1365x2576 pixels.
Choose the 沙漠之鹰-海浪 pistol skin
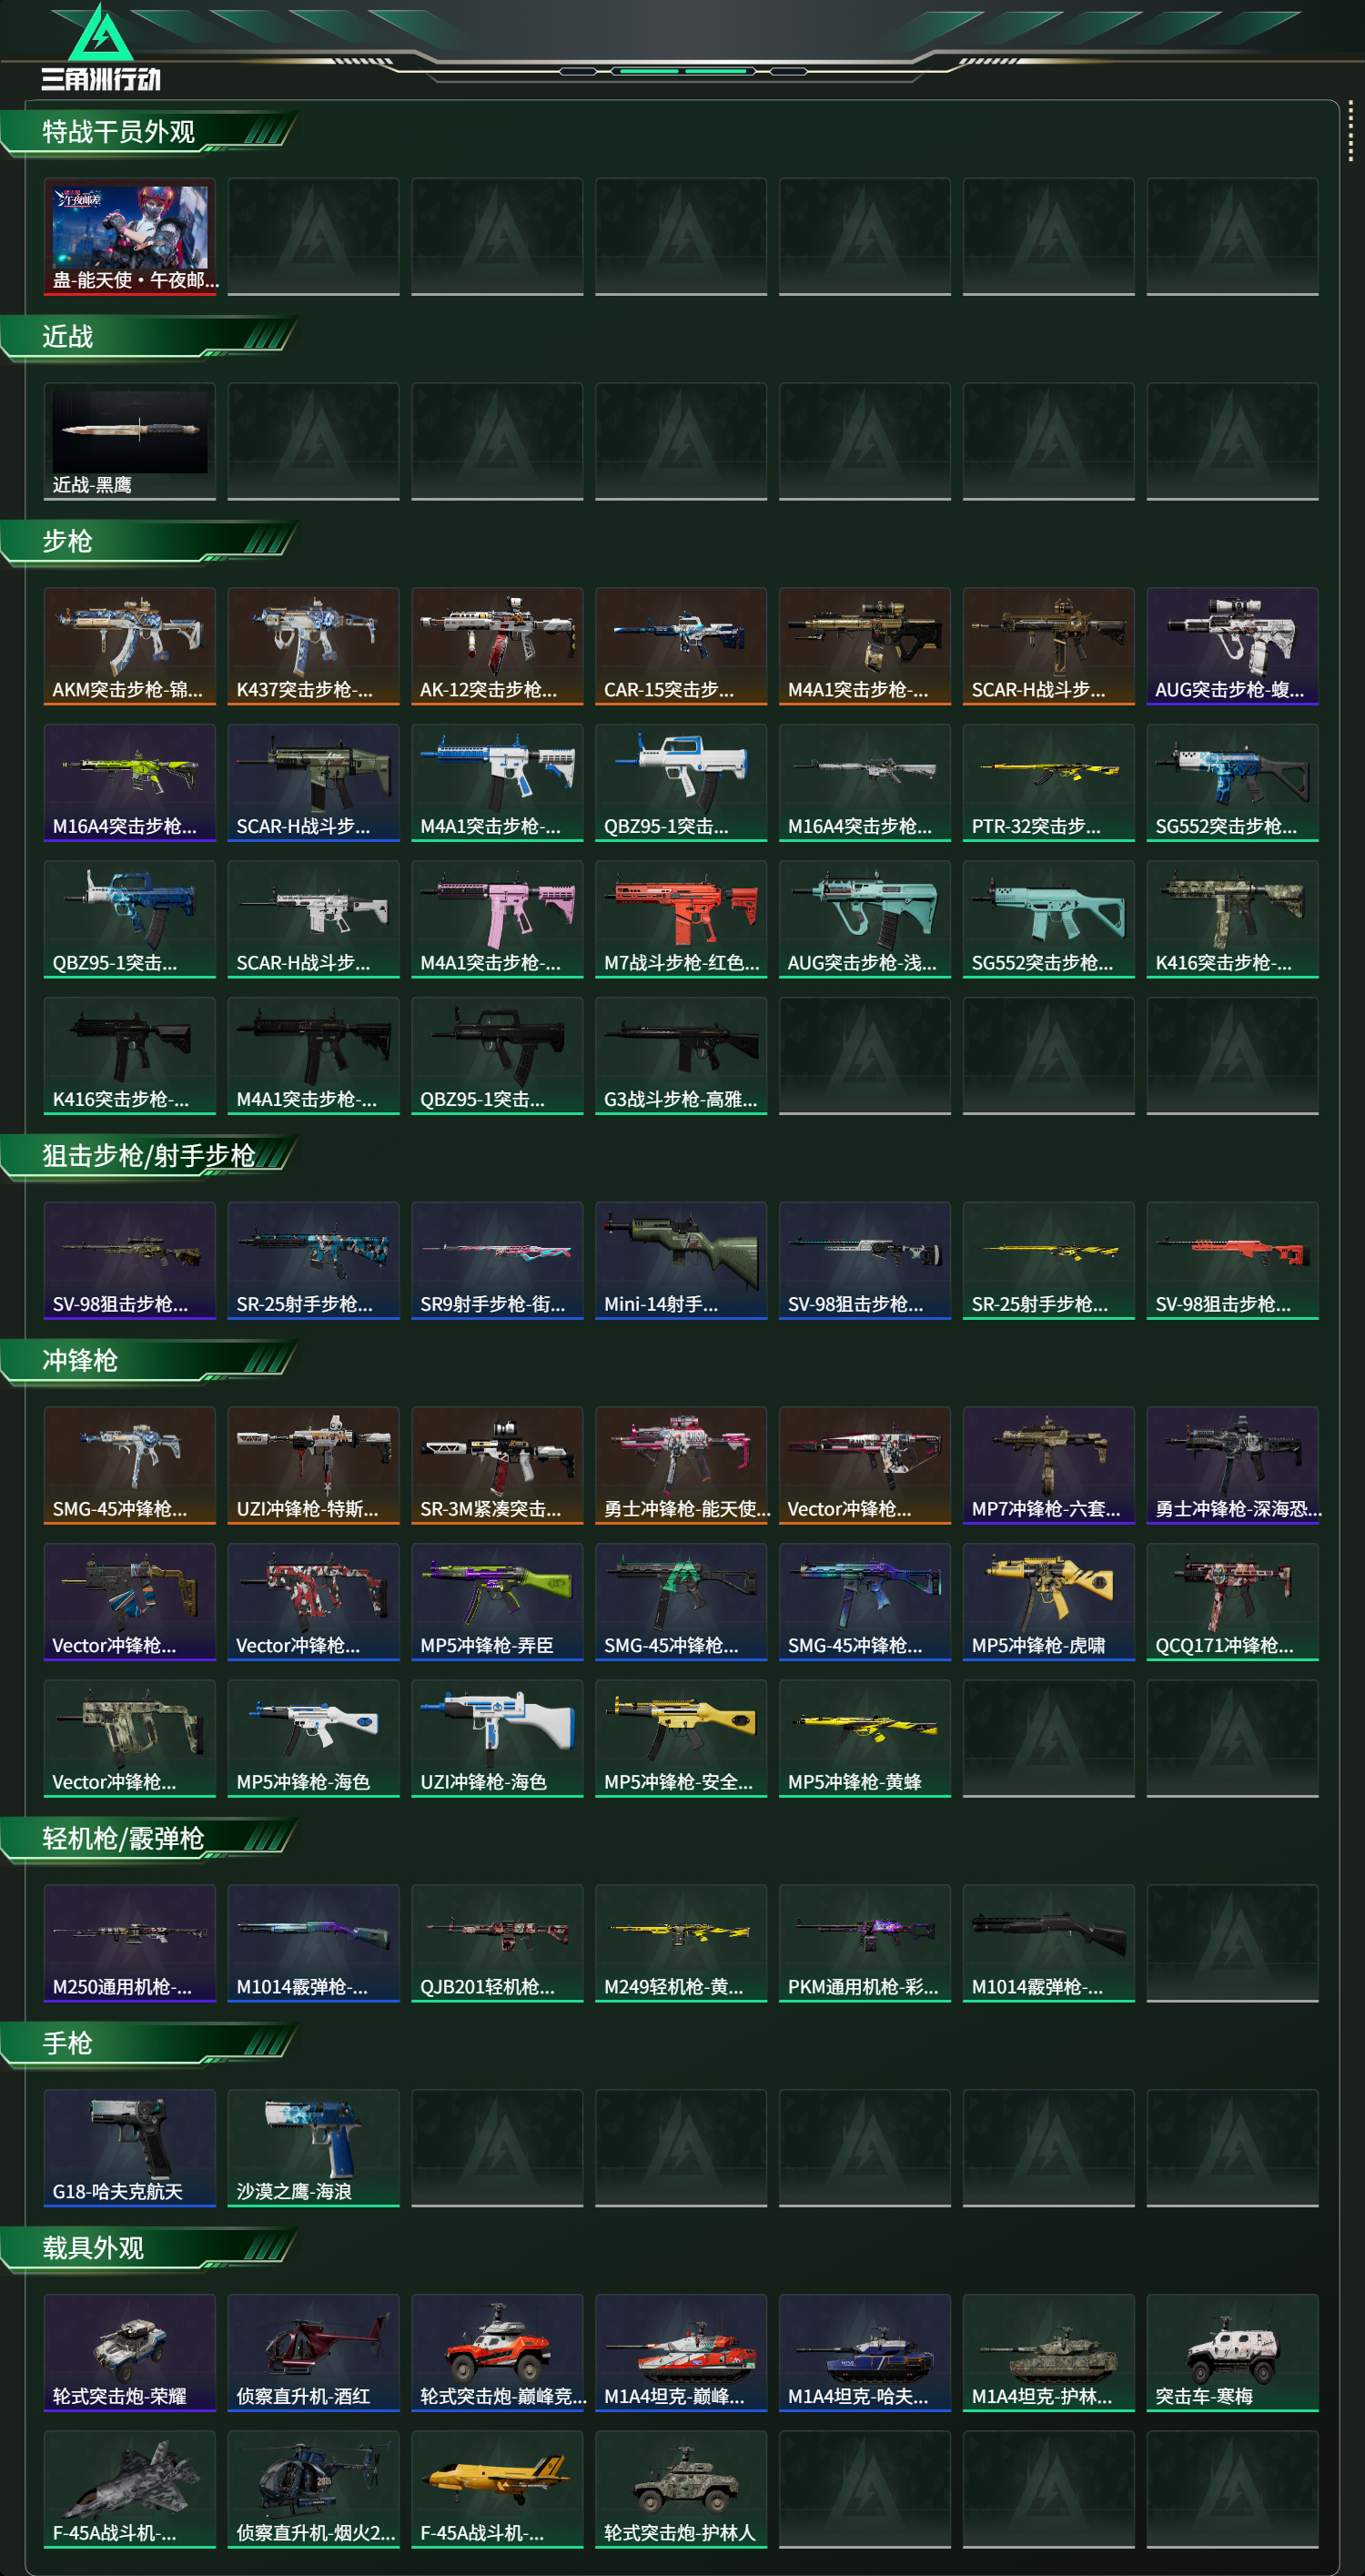click(x=314, y=2148)
